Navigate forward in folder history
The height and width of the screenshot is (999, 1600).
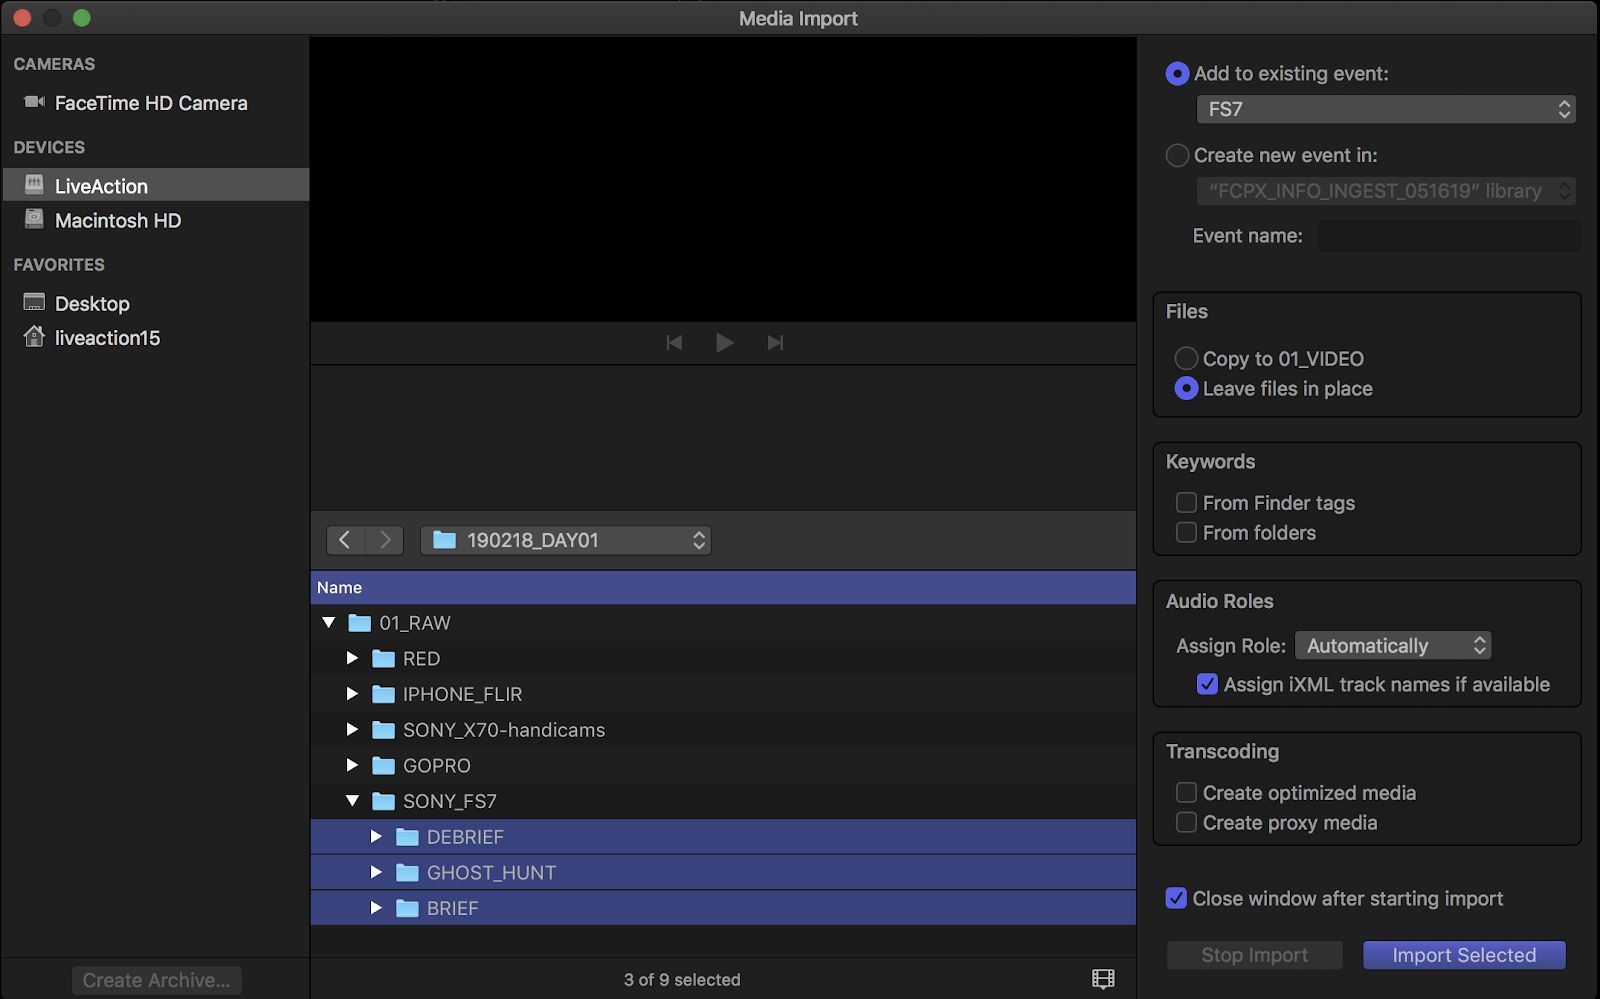pos(385,540)
